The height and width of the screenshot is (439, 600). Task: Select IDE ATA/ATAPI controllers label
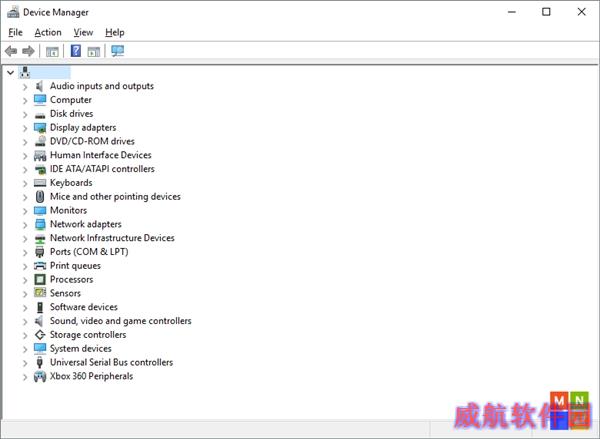click(102, 169)
